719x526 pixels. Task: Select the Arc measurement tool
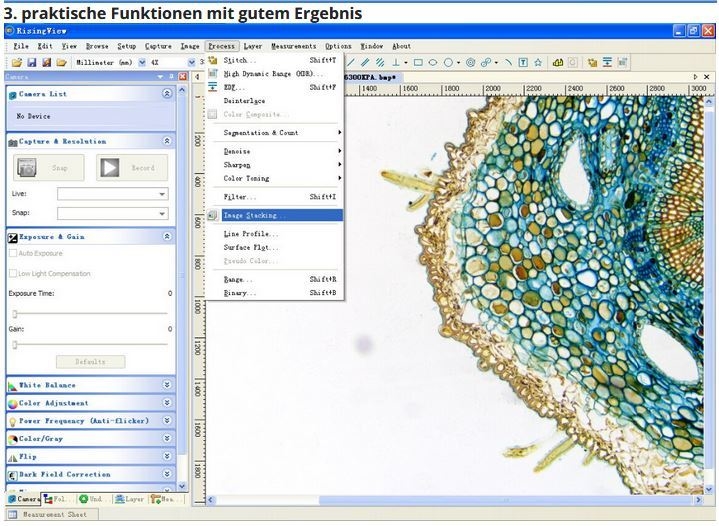508,62
